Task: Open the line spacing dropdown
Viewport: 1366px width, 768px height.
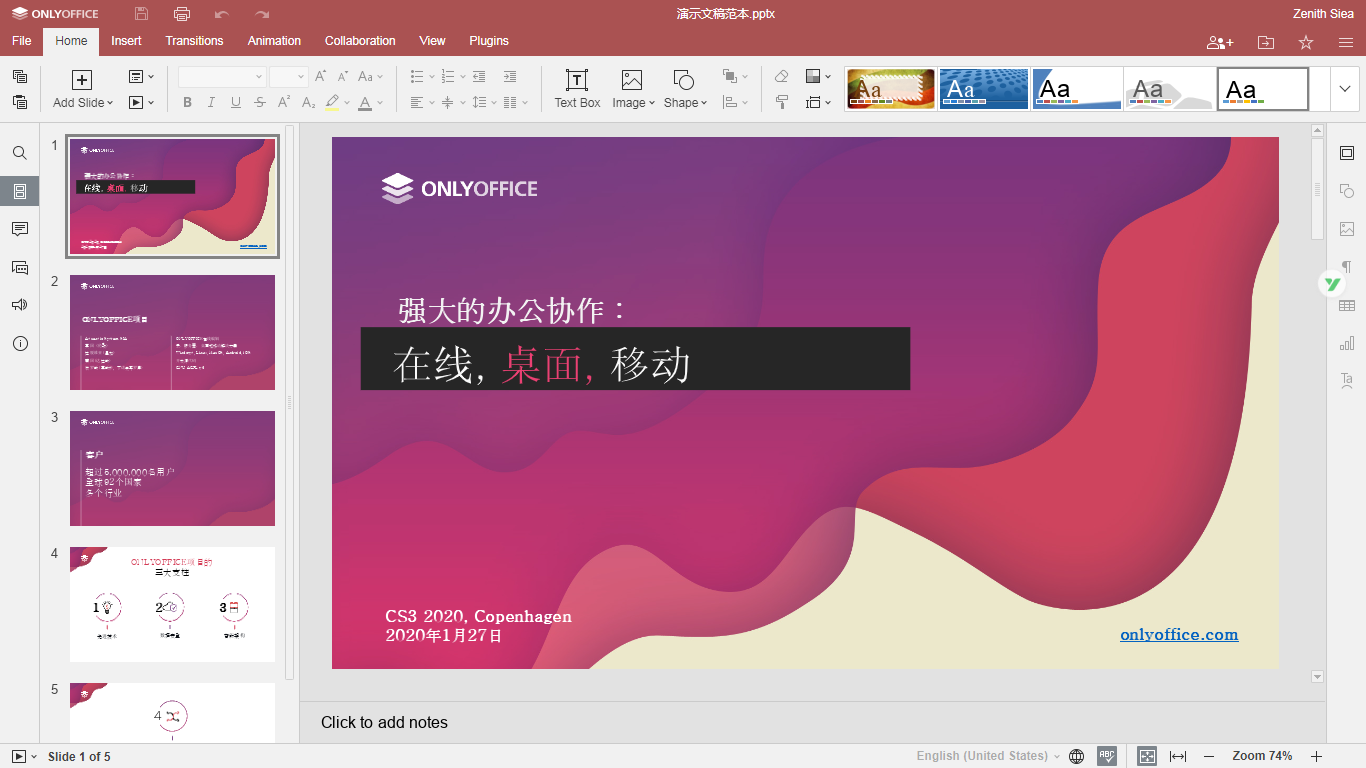Action: [484, 102]
